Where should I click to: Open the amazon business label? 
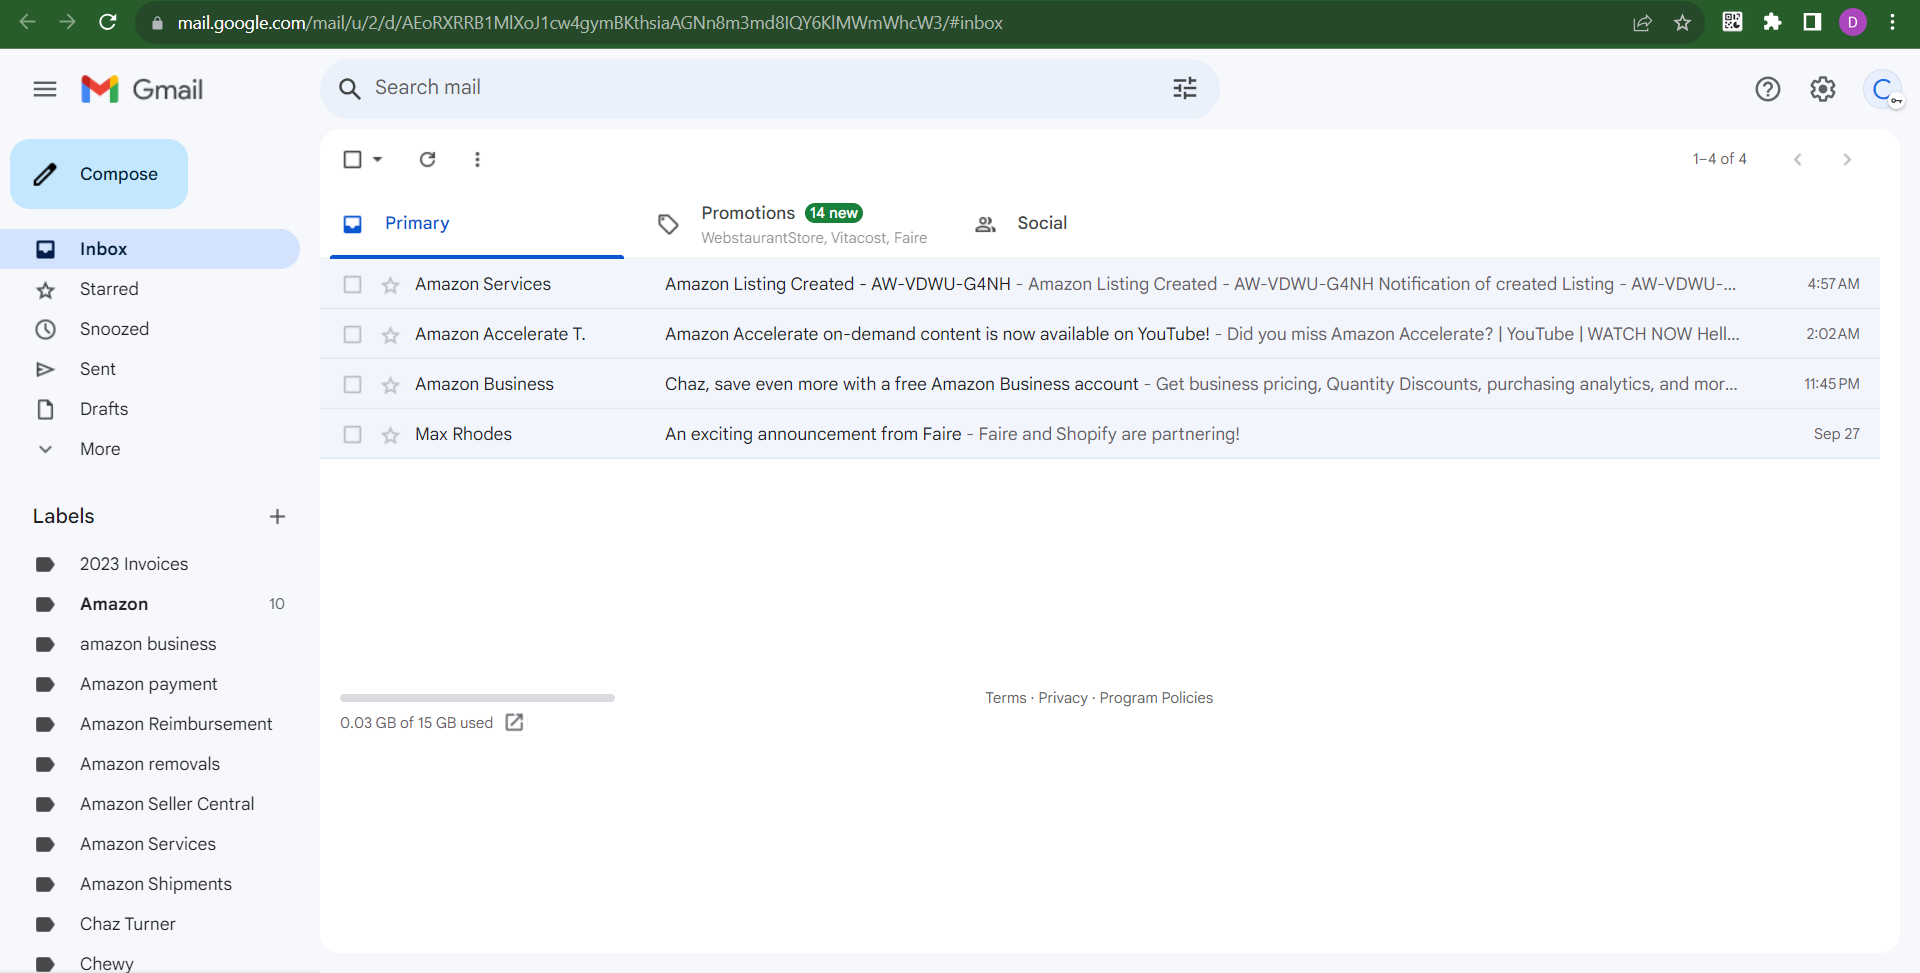(150, 644)
